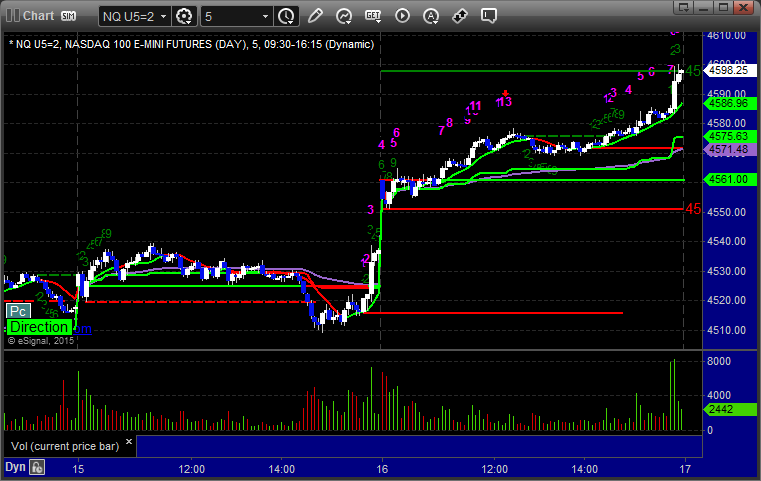Toggle the Dyn scaling mode label
761x481 pixels.
(x=15, y=467)
